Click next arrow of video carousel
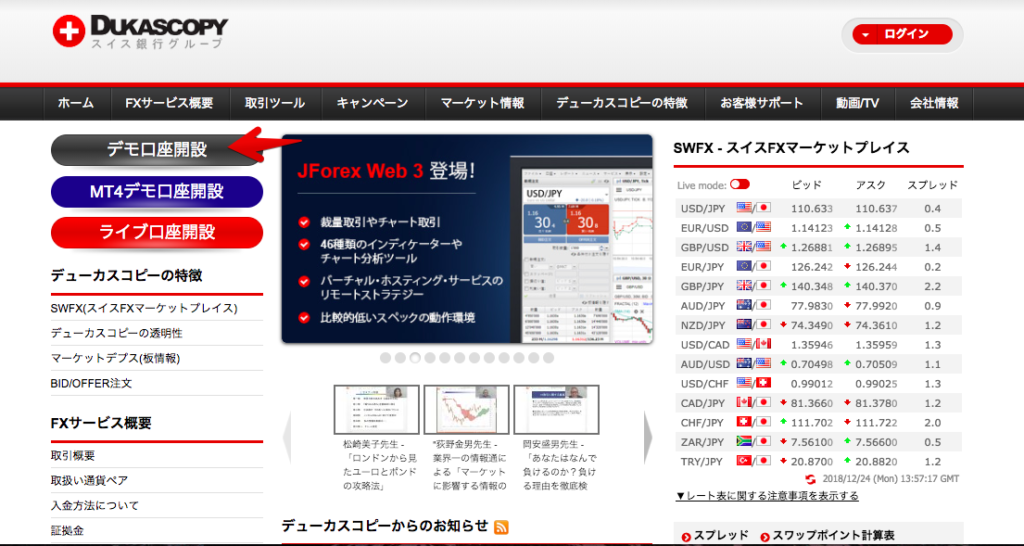This screenshot has height=546, width=1024. tap(648, 438)
